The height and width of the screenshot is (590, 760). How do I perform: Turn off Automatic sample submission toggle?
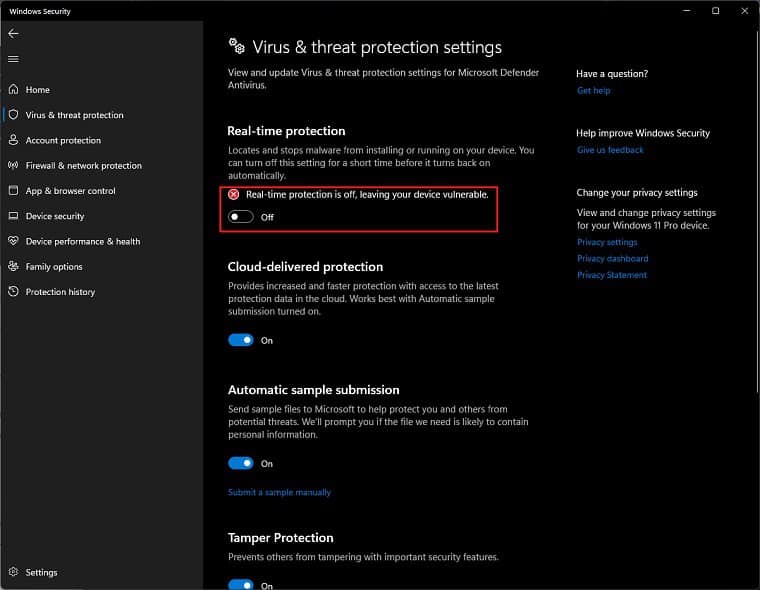[x=241, y=463]
